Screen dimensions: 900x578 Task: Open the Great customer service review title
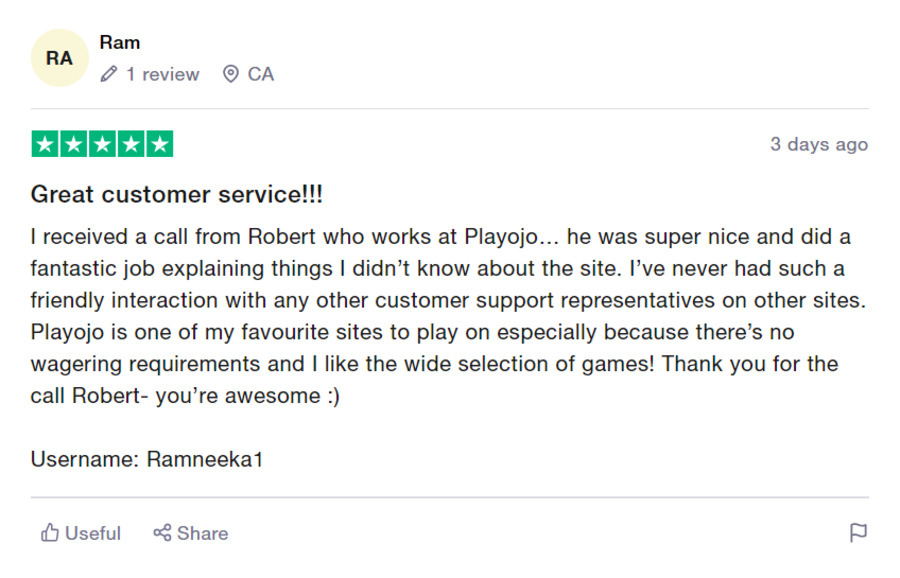tap(177, 195)
